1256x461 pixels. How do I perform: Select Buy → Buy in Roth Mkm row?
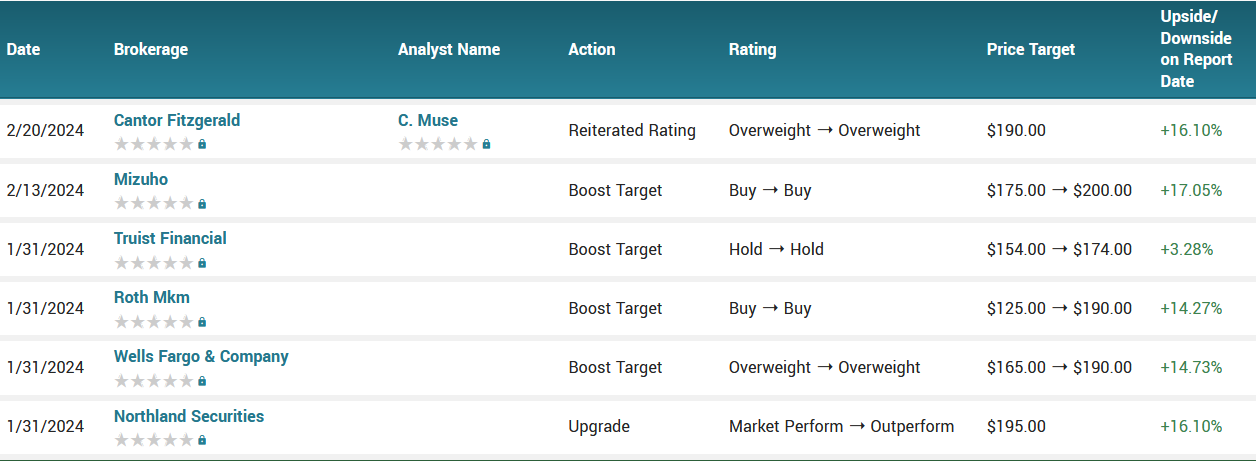point(770,308)
